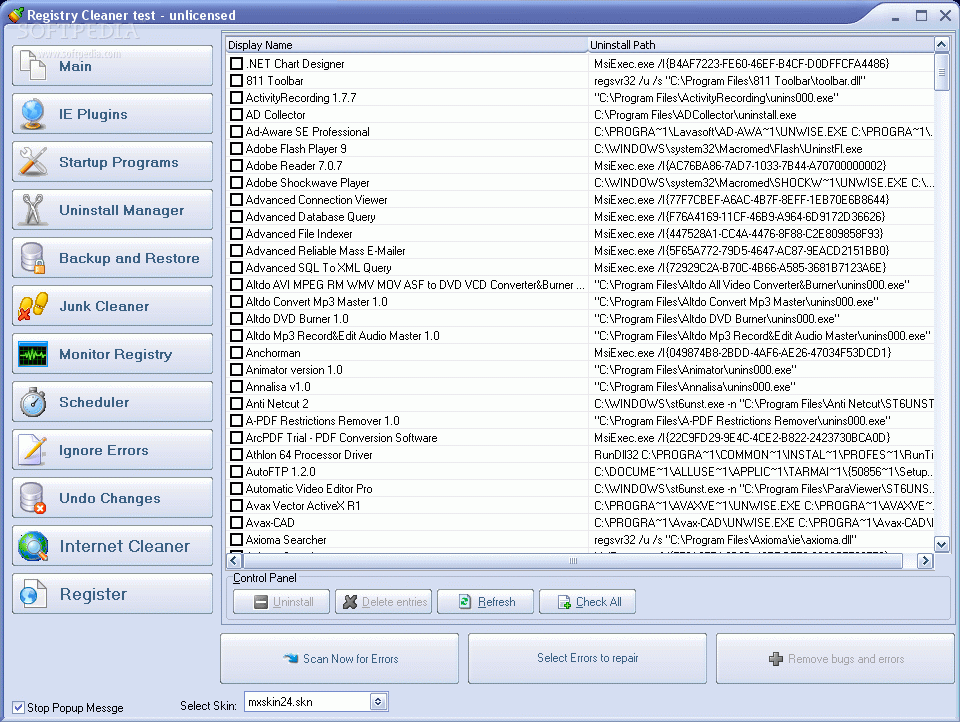The width and height of the screenshot is (960, 722).
Task: Open the Scheduler section
Action: point(113,402)
